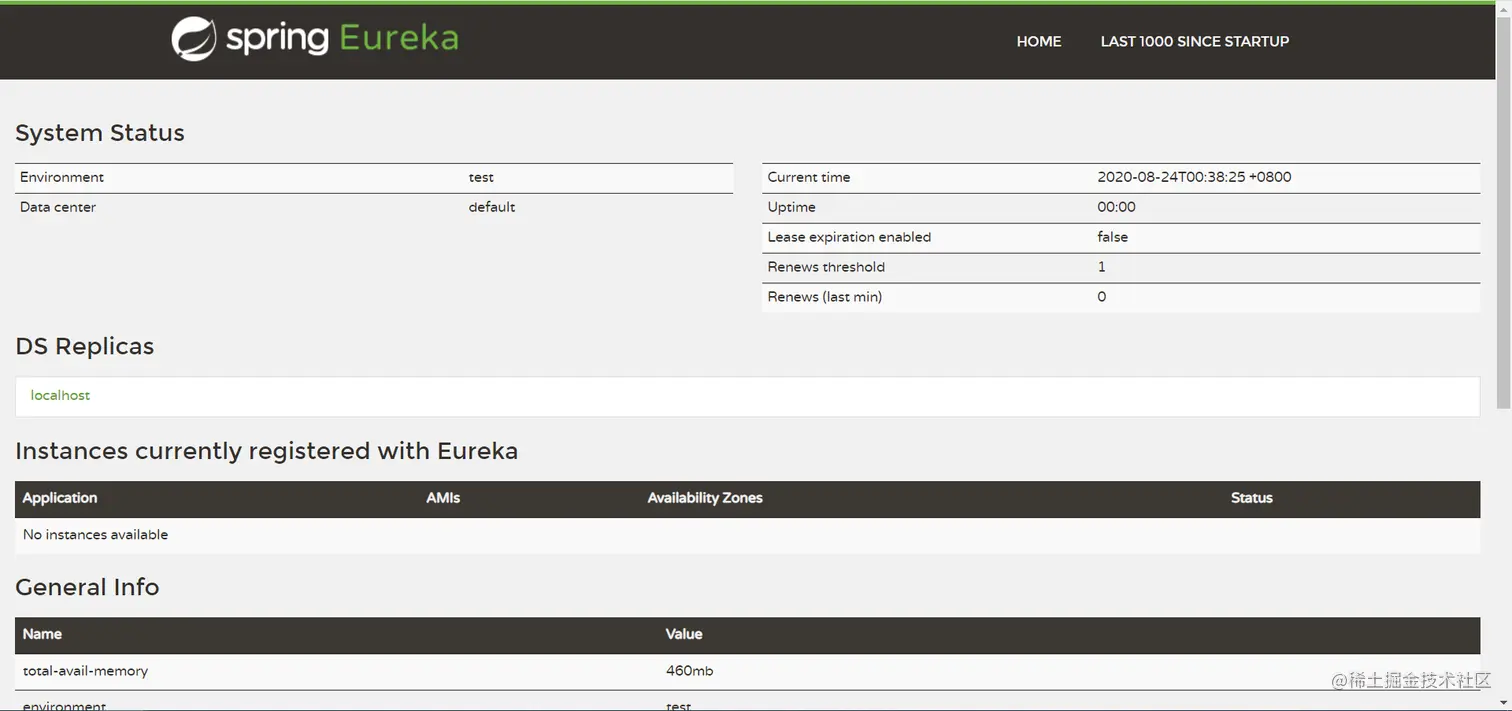Screen dimensions: 1512x711
Task: Select the General Info heading
Action: click(87, 587)
